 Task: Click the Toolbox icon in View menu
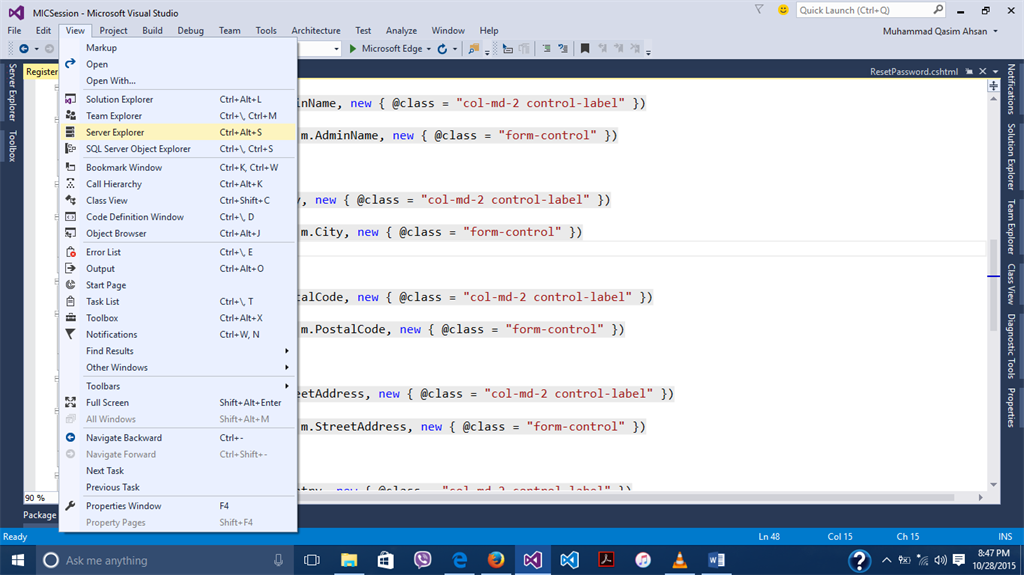(x=70, y=318)
